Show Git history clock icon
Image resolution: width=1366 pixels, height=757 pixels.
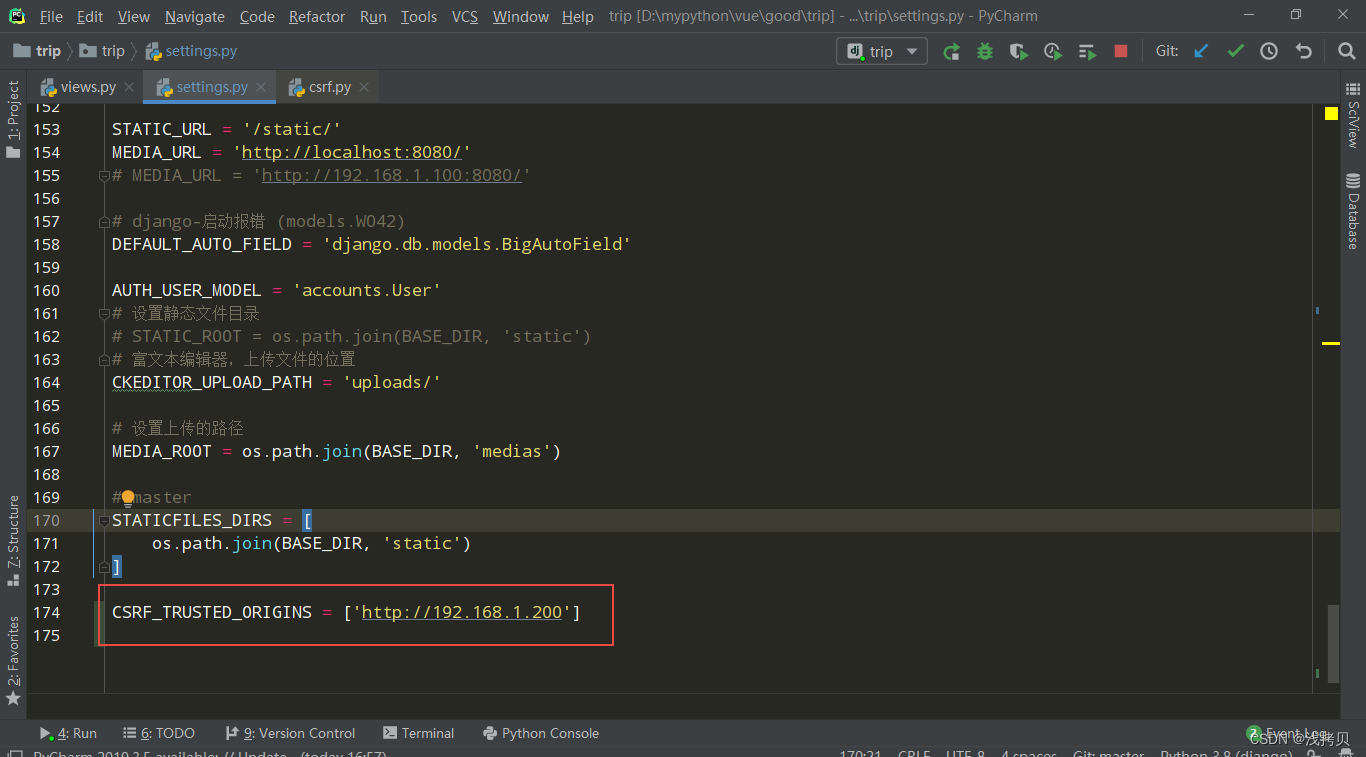pos(1269,51)
